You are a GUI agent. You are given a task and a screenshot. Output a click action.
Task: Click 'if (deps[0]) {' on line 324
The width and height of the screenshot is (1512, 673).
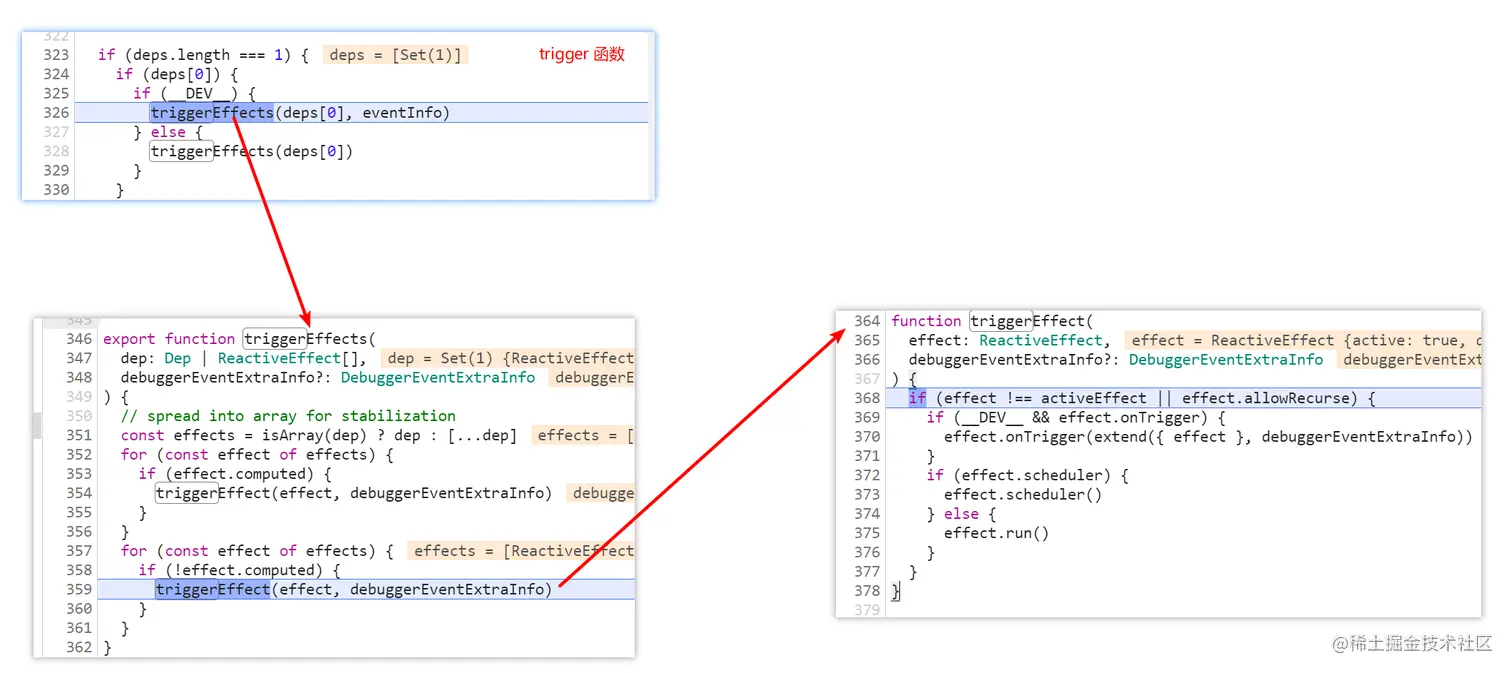[177, 74]
